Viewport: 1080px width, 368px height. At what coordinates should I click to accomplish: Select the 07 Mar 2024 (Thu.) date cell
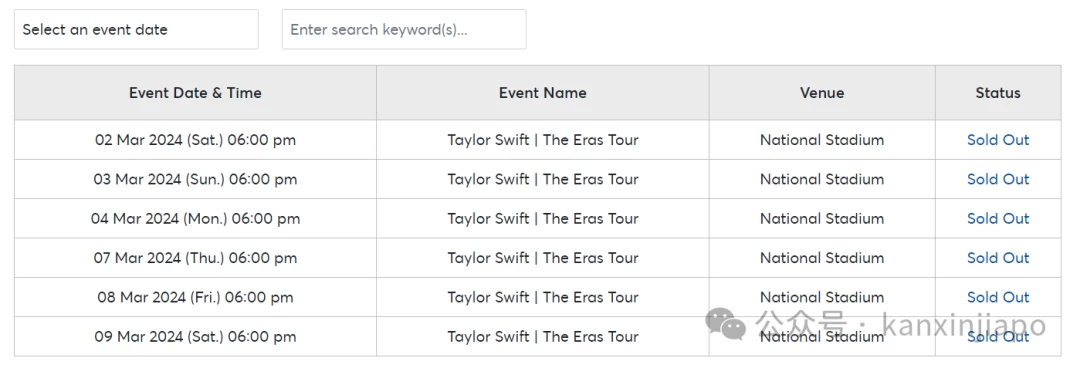pyautogui.click(x=196, y=258)
